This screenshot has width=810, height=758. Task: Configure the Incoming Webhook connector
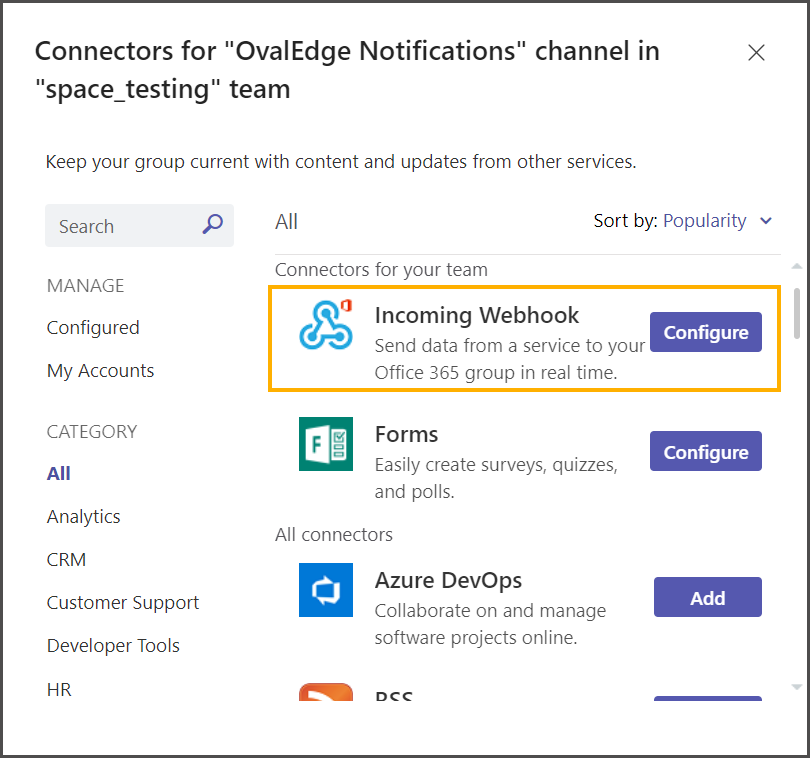point(705,333)
